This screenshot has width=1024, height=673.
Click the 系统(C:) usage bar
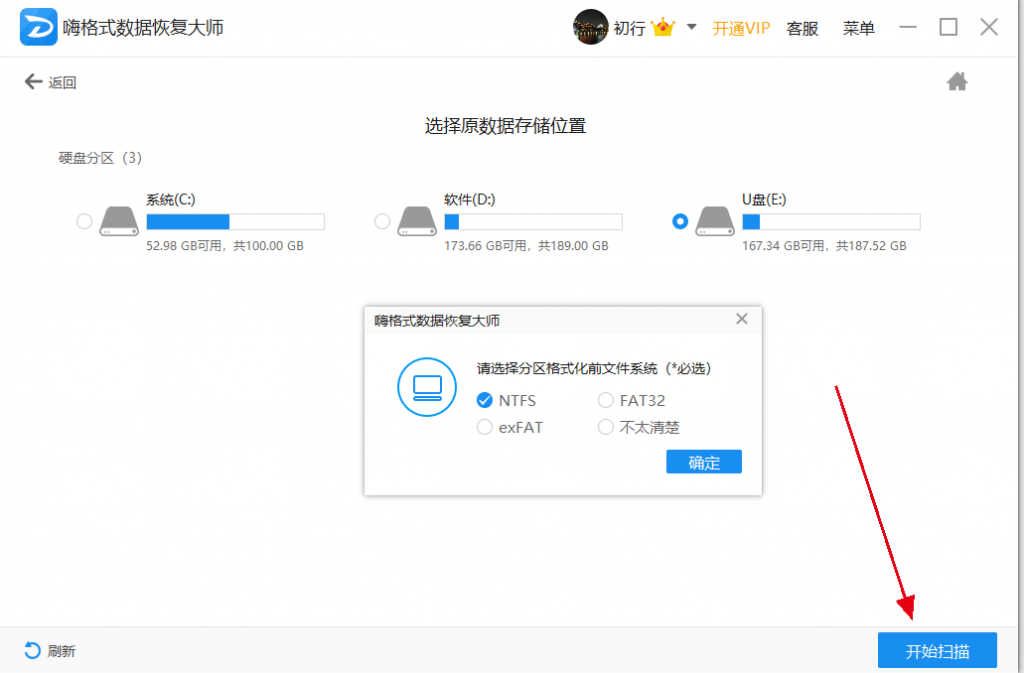point(235,221)
